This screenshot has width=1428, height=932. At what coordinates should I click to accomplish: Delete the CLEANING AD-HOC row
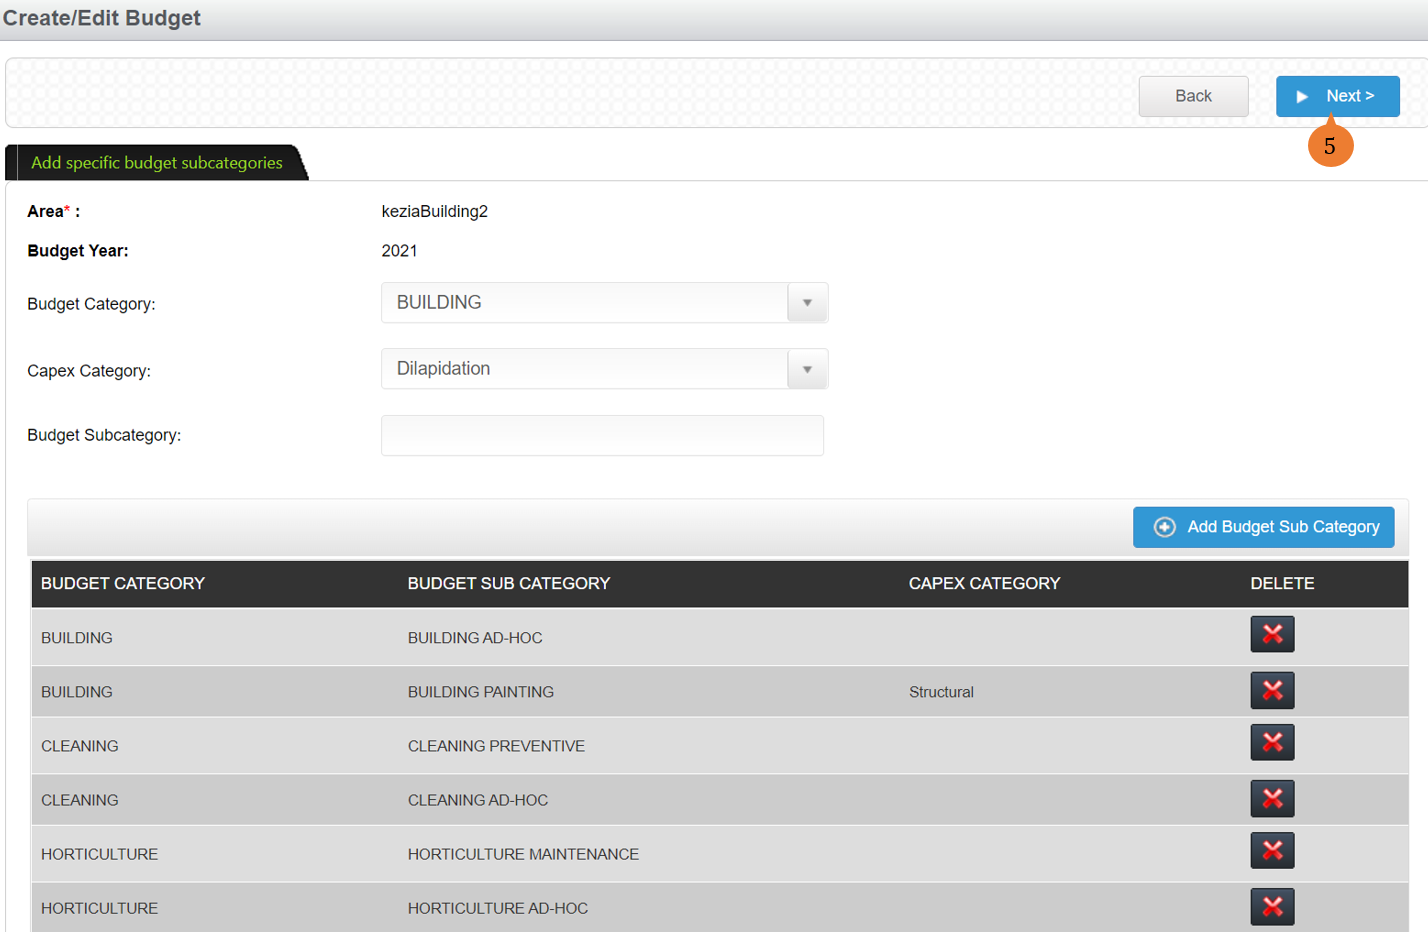coord(1272,798)
